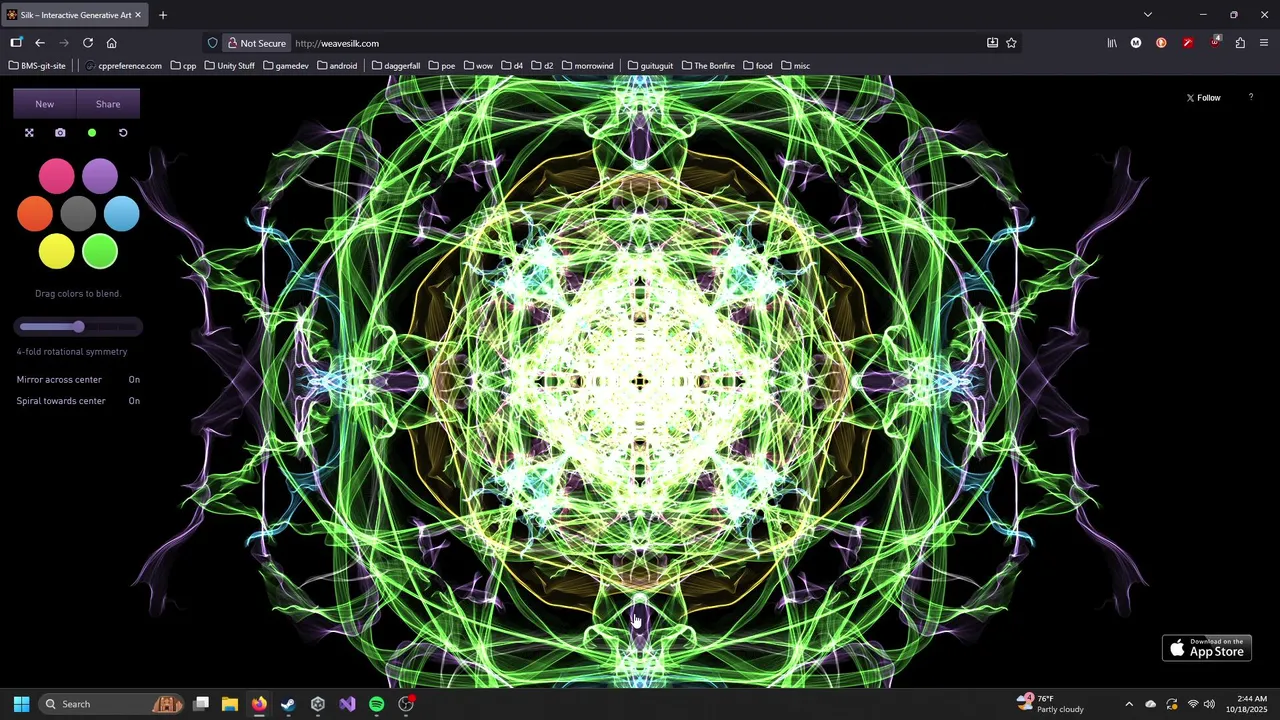Image resolution: width=1280 pixels, height=720 pixels.
Task: Pick the light blue color swatch
Action: 122,214
